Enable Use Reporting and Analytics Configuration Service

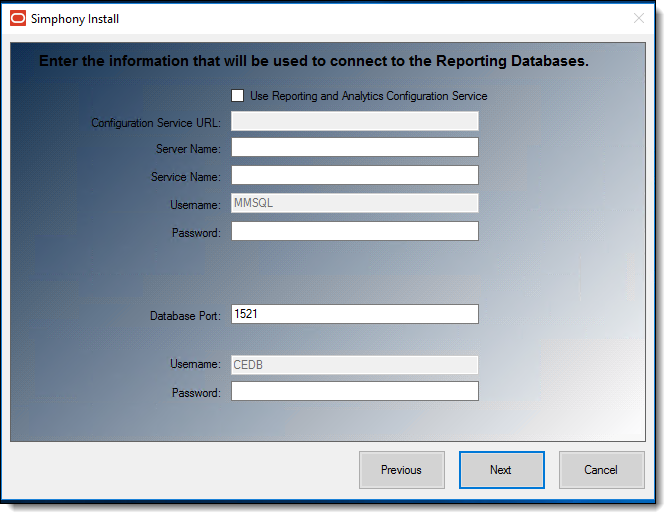[238, 95]
